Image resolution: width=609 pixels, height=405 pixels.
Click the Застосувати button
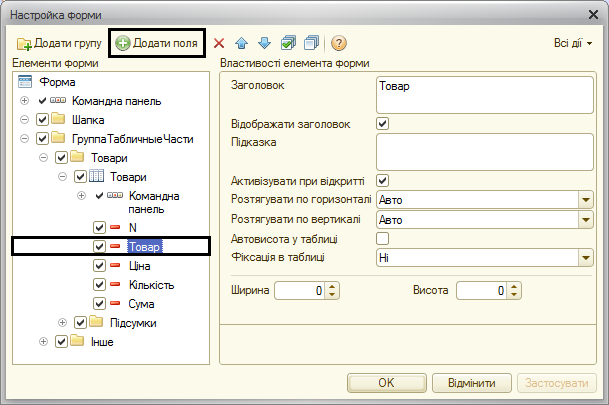pos(557,383)
